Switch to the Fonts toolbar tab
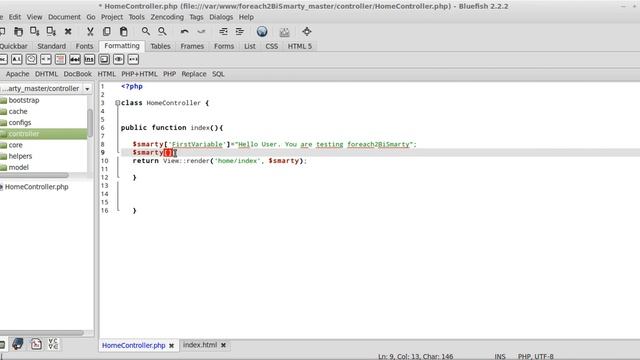 (84, 46)
